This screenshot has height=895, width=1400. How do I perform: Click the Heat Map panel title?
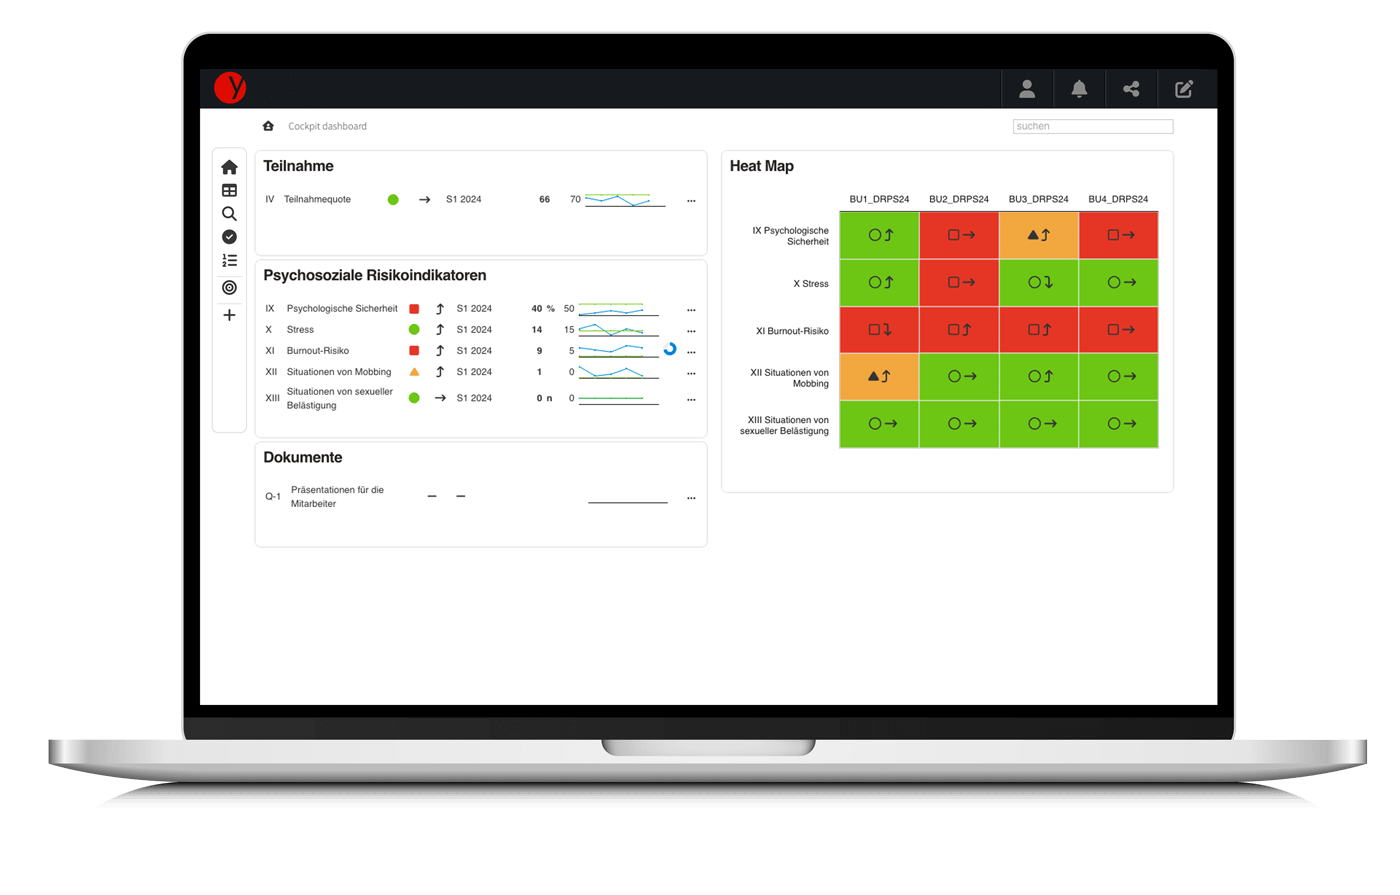(762, 166)
